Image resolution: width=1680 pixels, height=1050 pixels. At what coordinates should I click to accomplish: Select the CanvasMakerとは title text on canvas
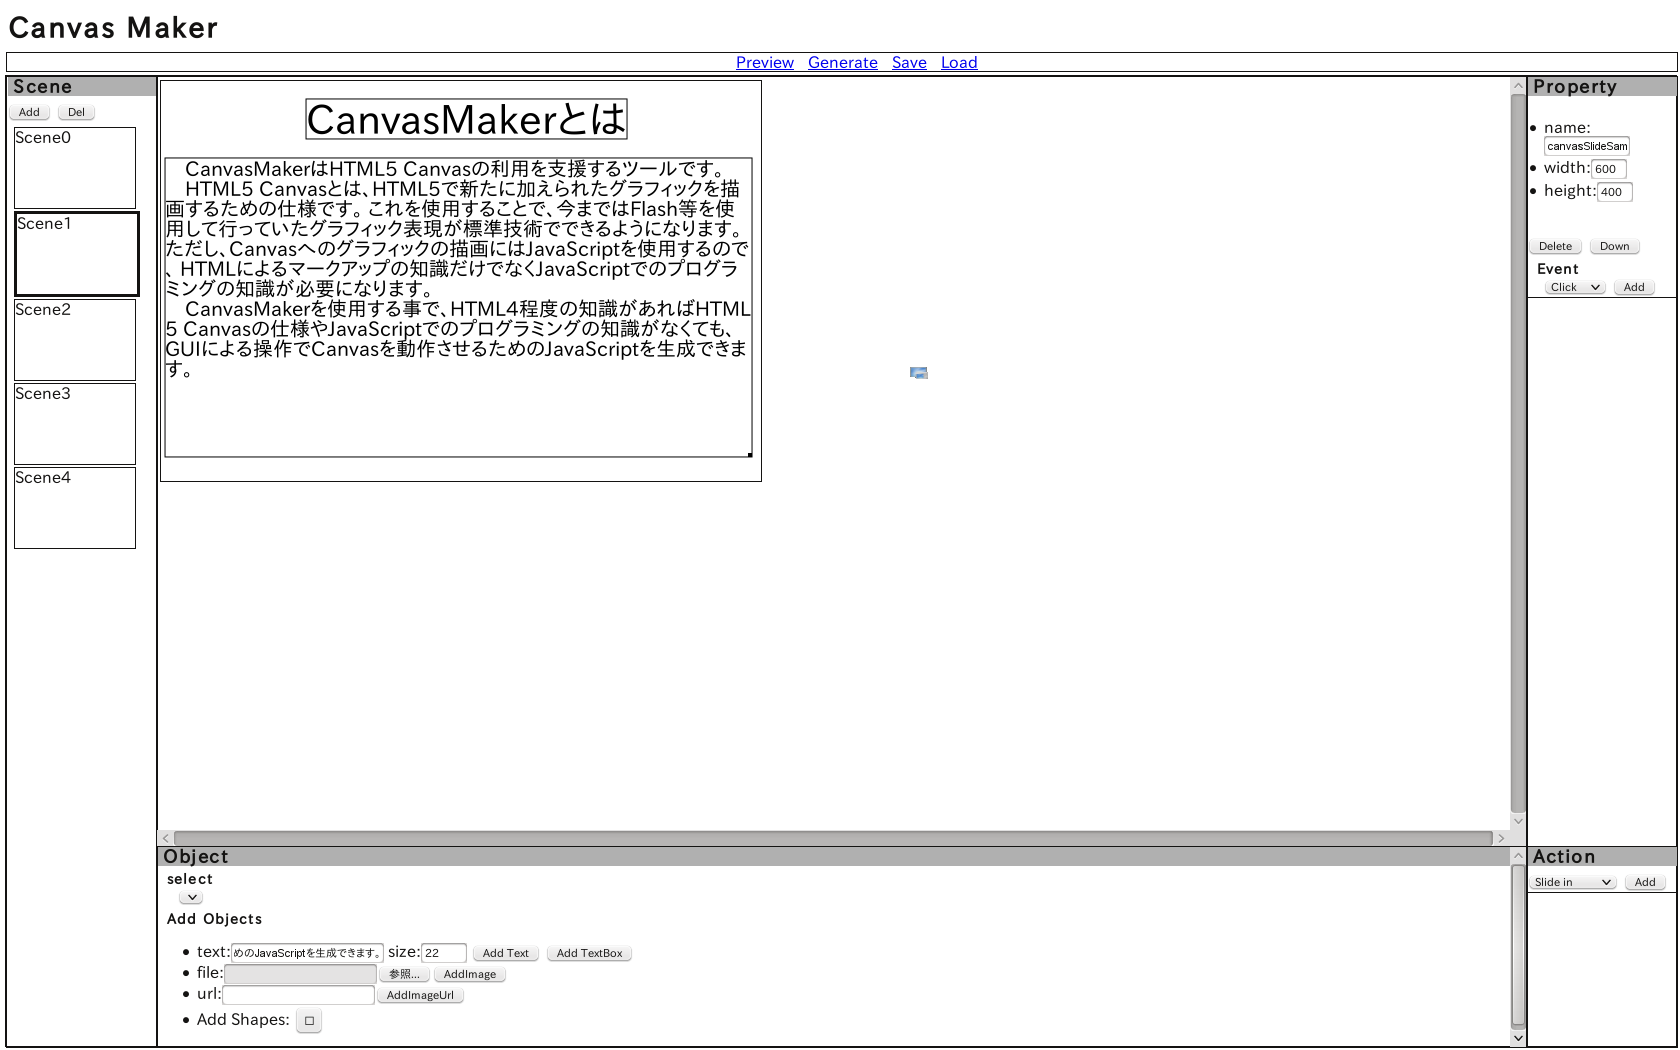pos(466,119)
